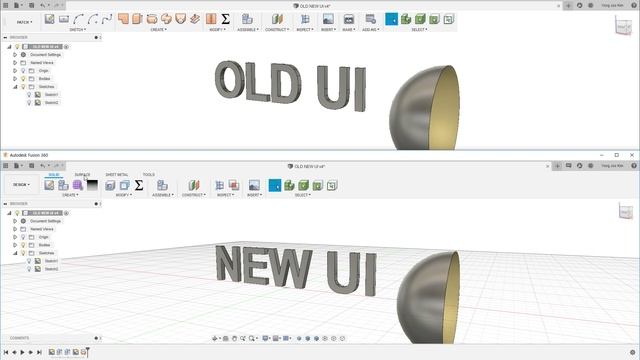Toggle Bodies visibility bulb in top browser

pyautogui.click(x=23, y=78)
